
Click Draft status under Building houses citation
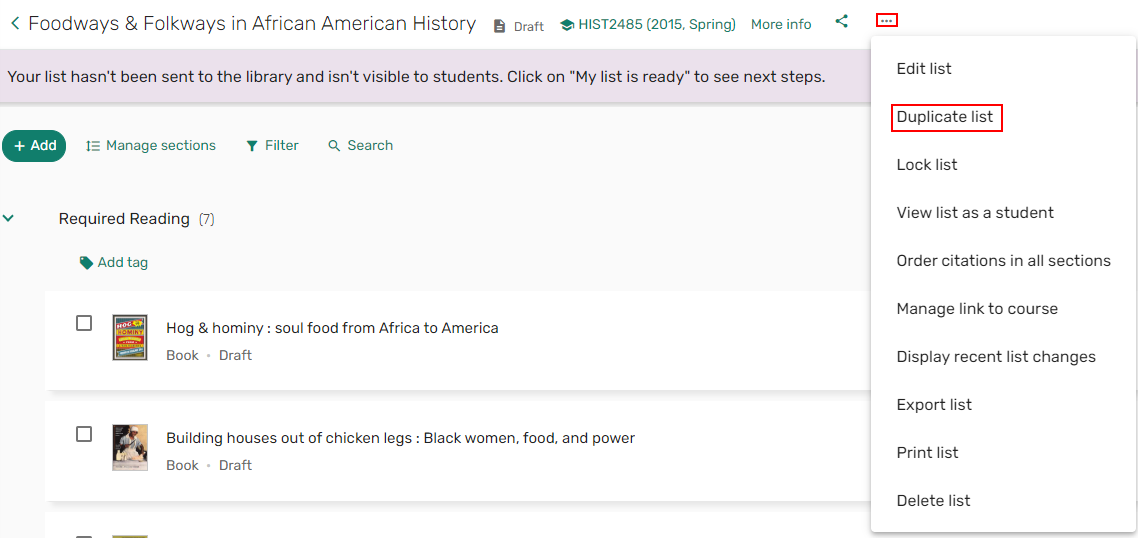[x=235, y=465]
